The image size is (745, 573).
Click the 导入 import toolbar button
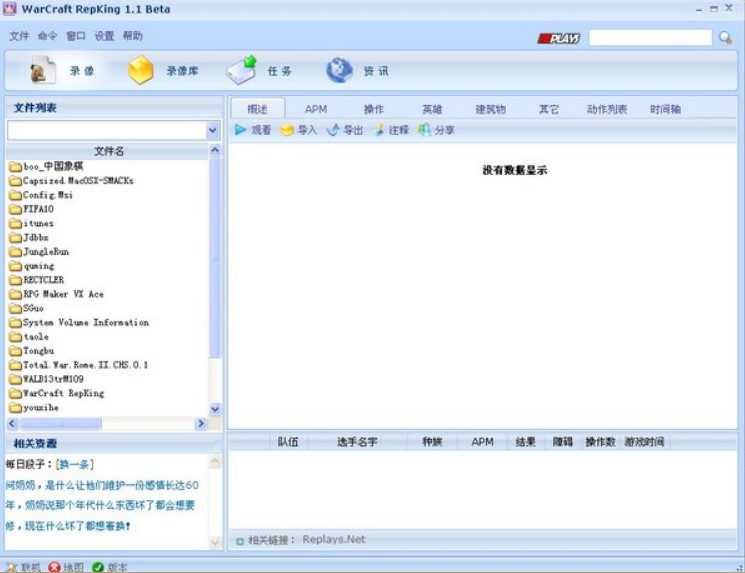point(298,130)
